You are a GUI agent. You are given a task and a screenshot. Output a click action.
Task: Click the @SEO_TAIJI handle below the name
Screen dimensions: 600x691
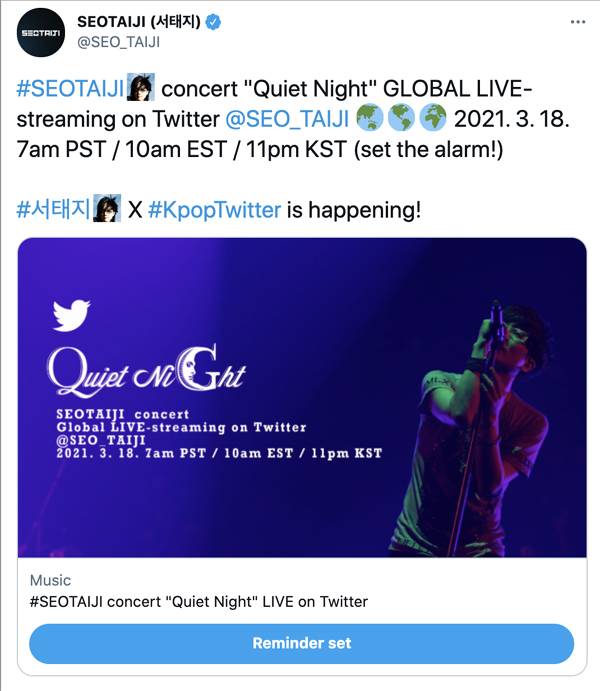(119, 42)
